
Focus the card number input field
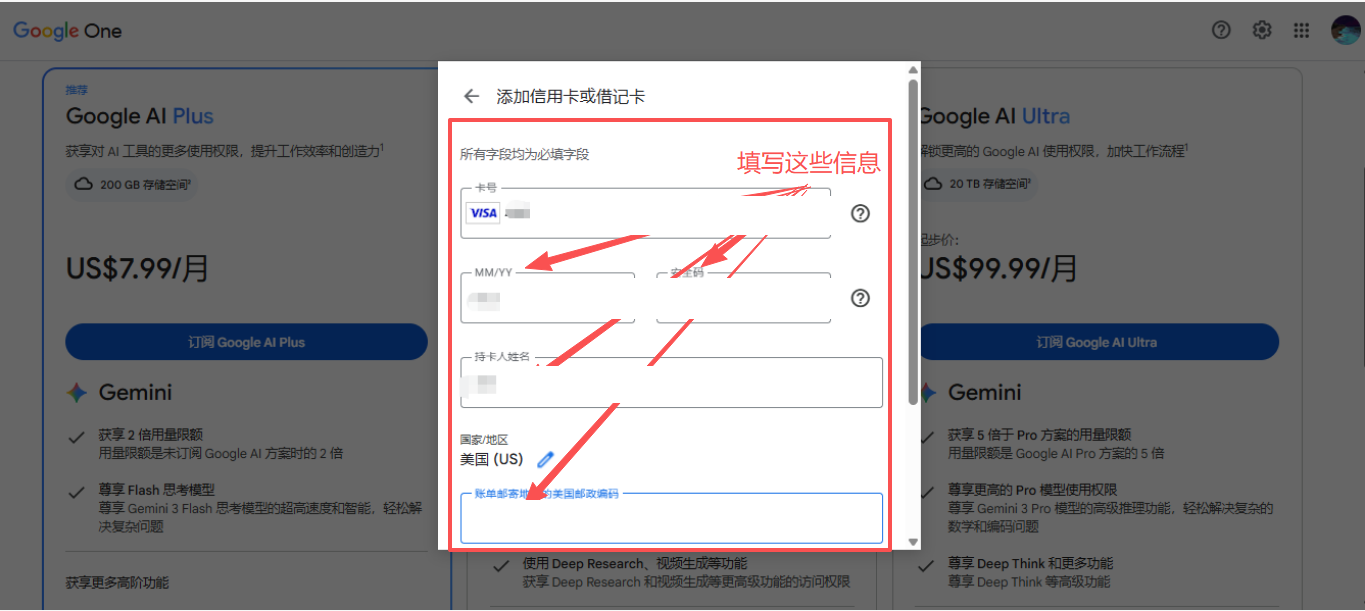[x=645, y=213]
